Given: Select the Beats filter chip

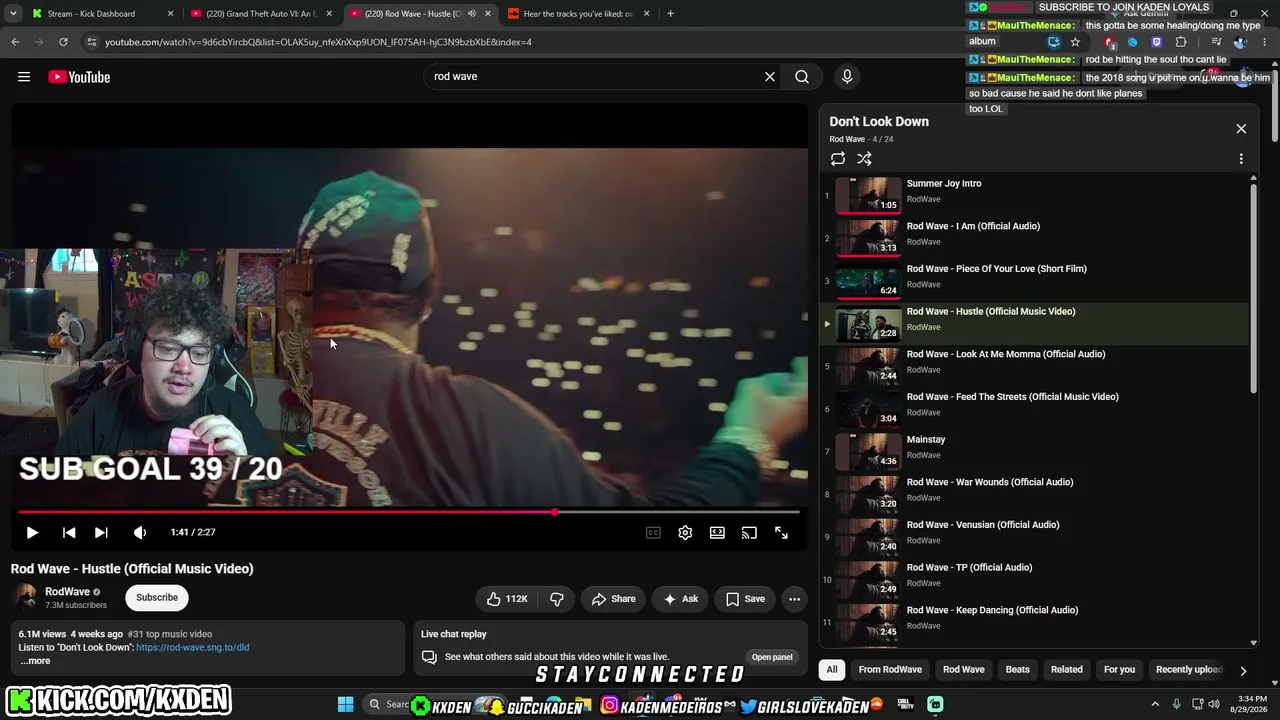Looking at the screenshot, I should coord(1017,670).
